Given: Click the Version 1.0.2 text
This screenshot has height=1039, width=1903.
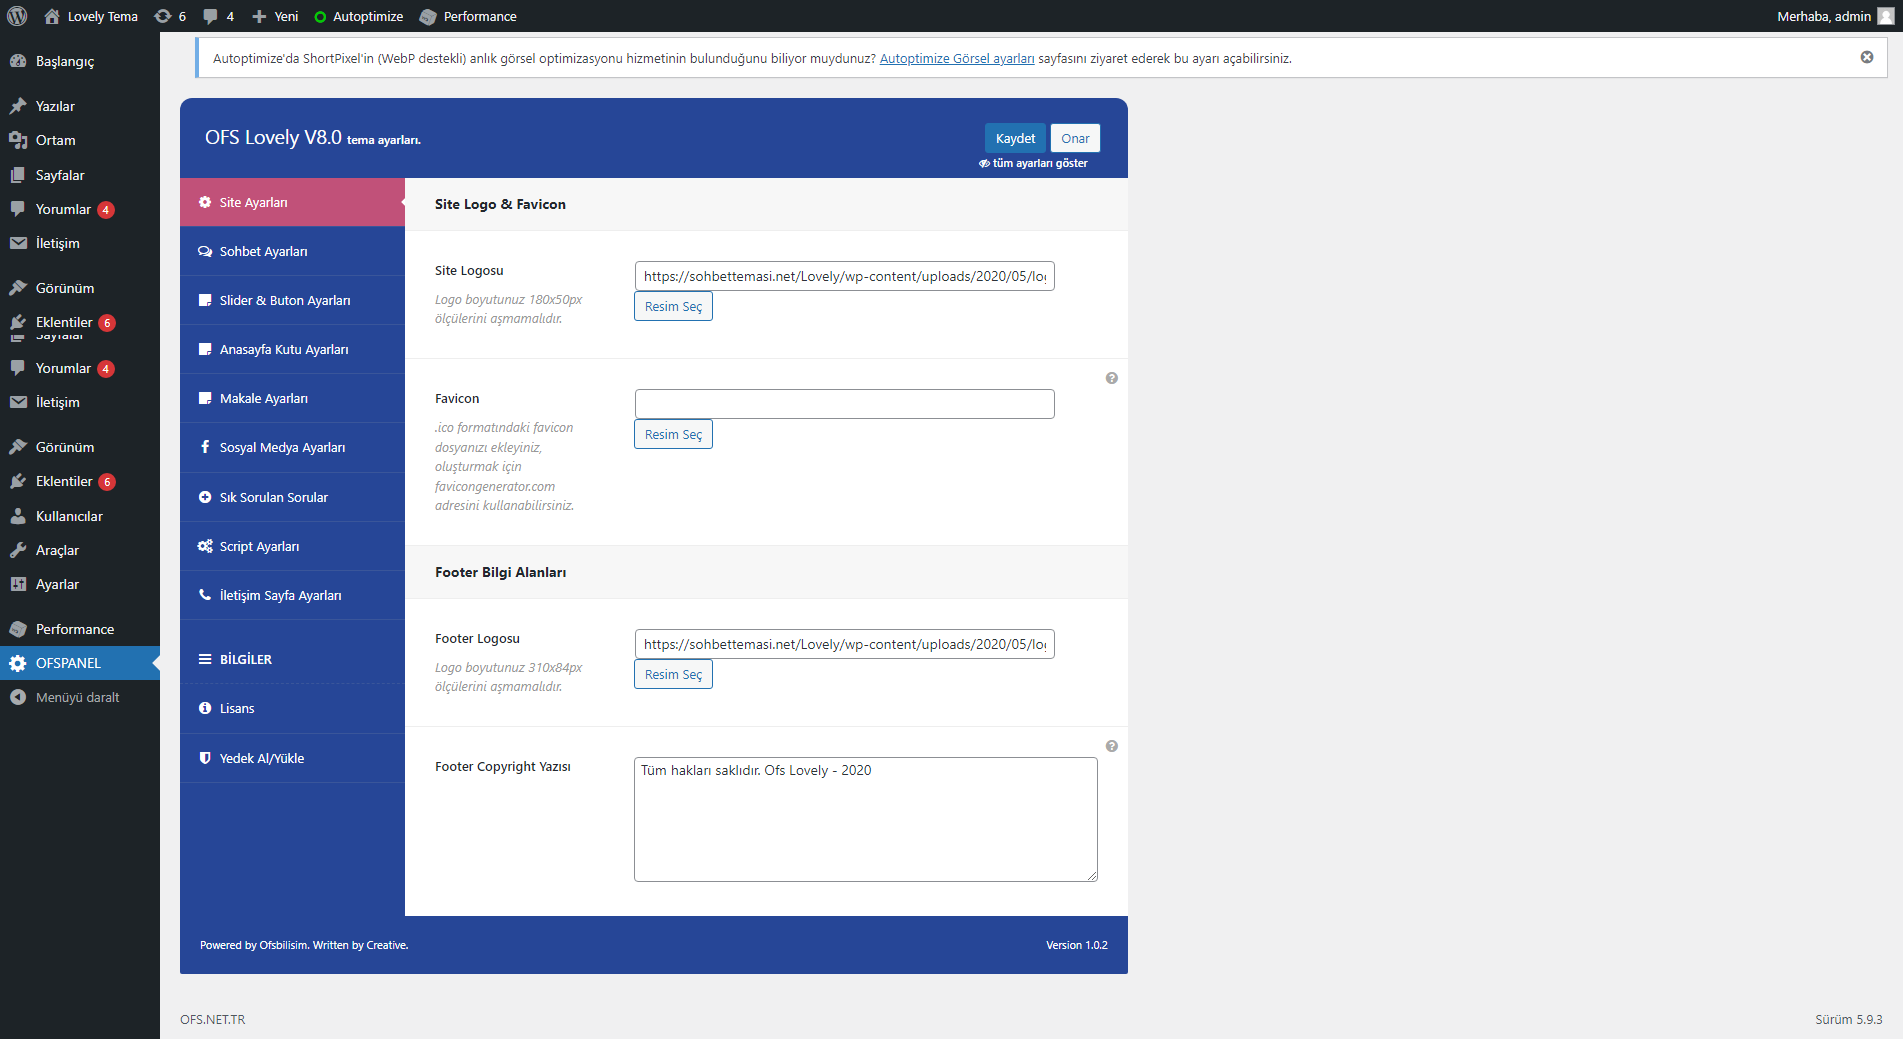Looking at the screenshot, I should [1077, 945].
